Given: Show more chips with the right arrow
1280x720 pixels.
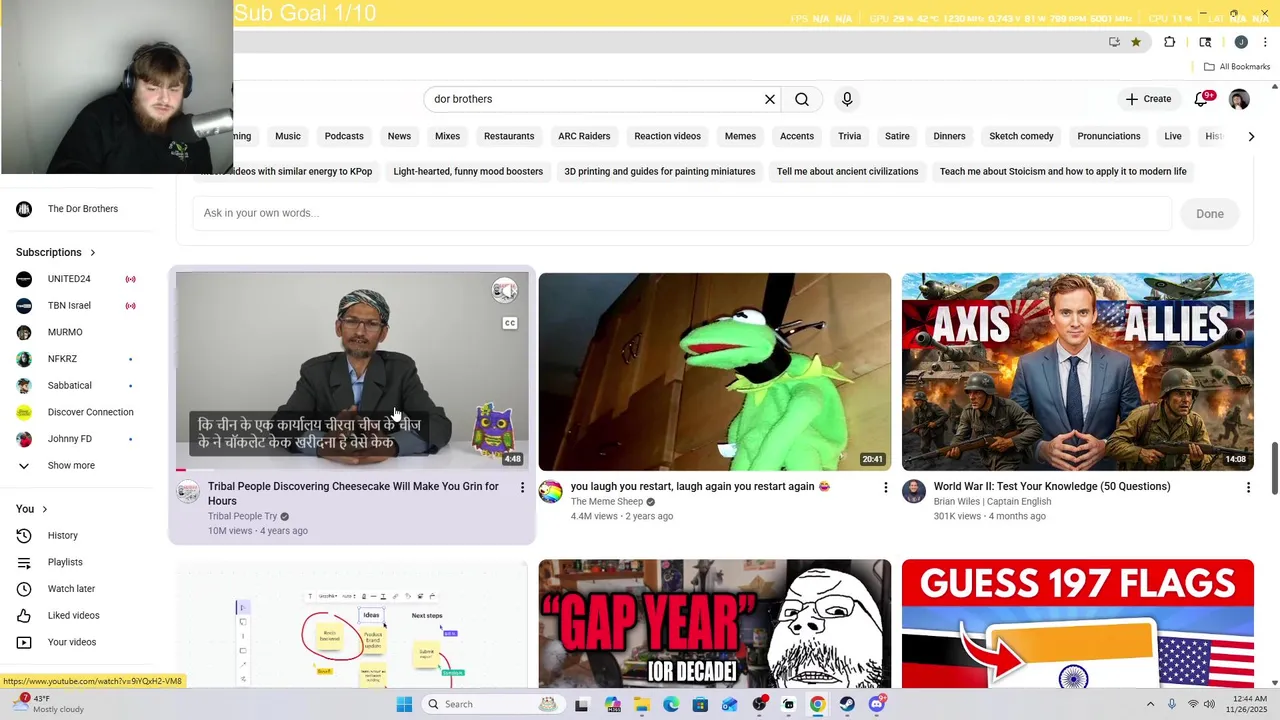Looking at the screenshot, I should tap(1251, 136).
